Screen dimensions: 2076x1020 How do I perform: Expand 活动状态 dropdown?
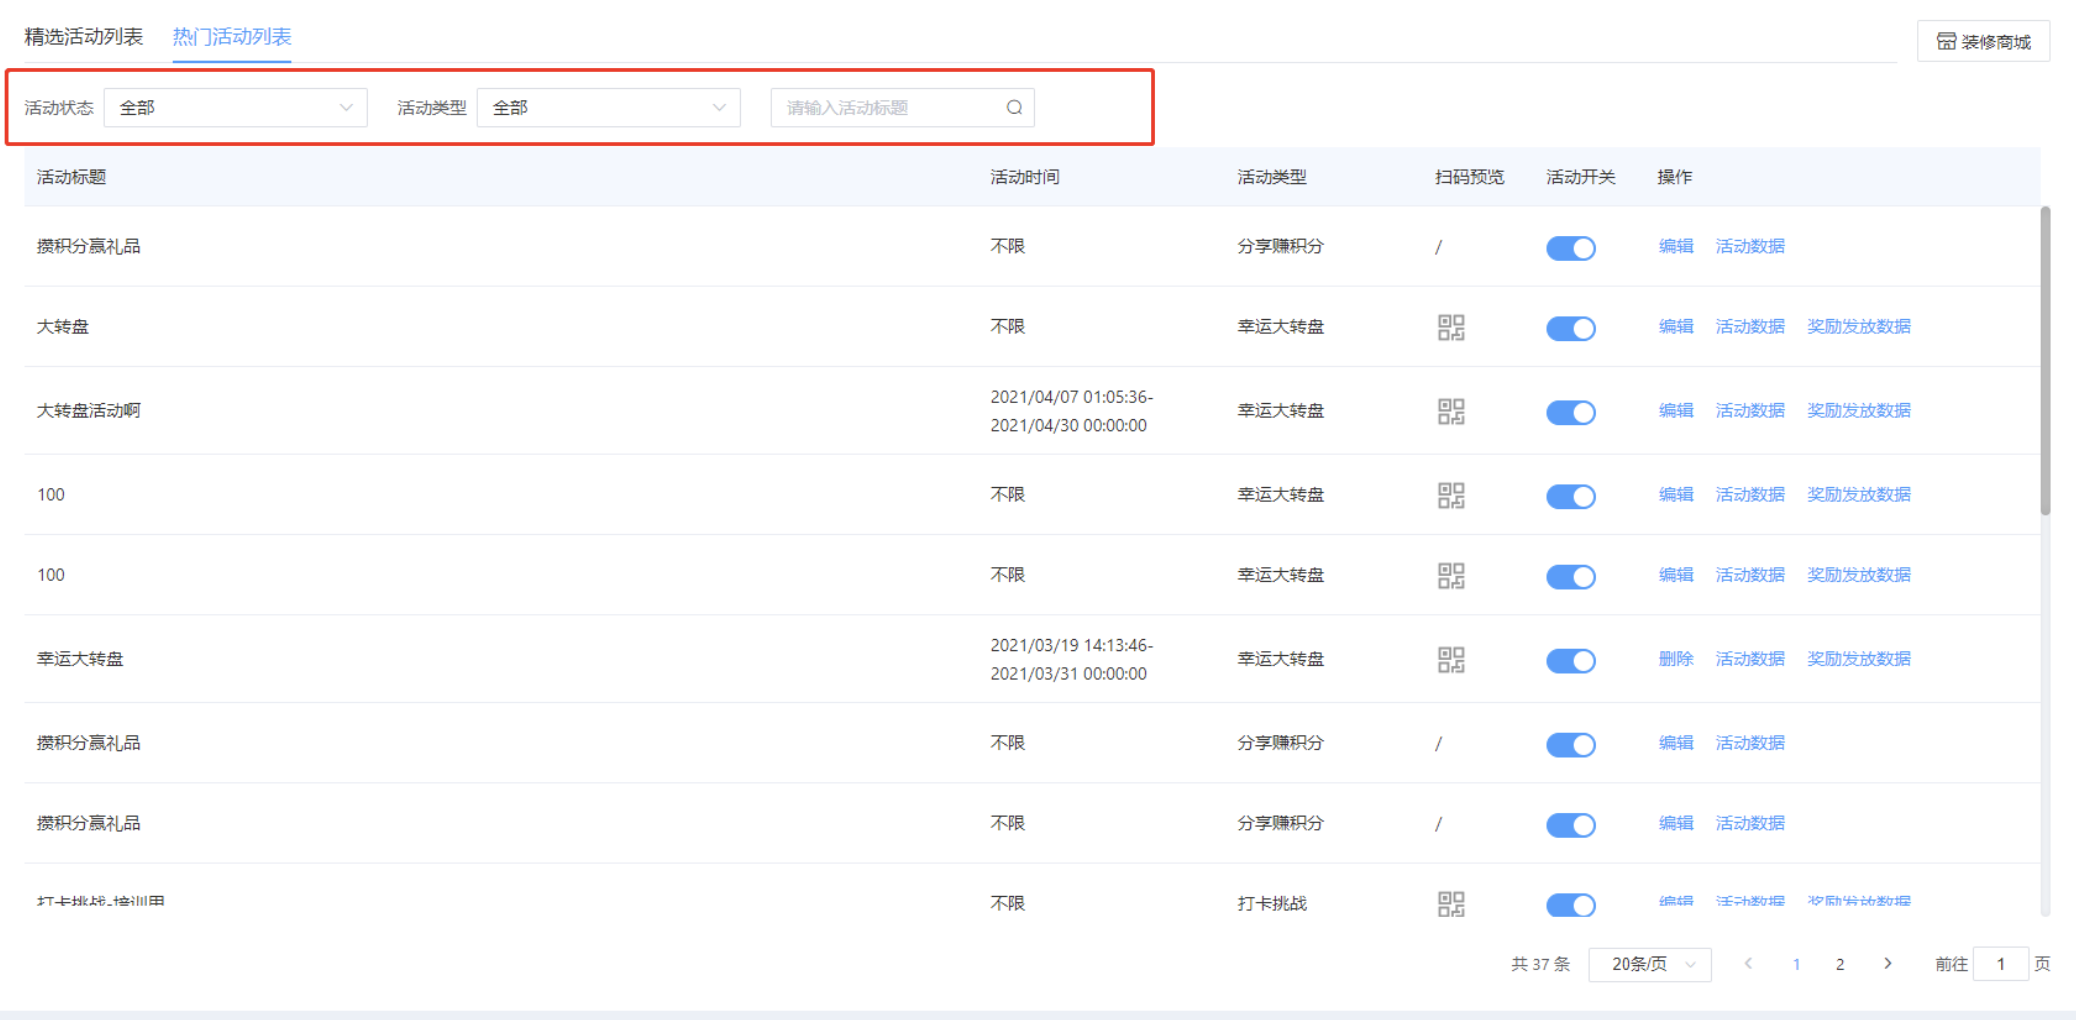[x=235, y=108]
